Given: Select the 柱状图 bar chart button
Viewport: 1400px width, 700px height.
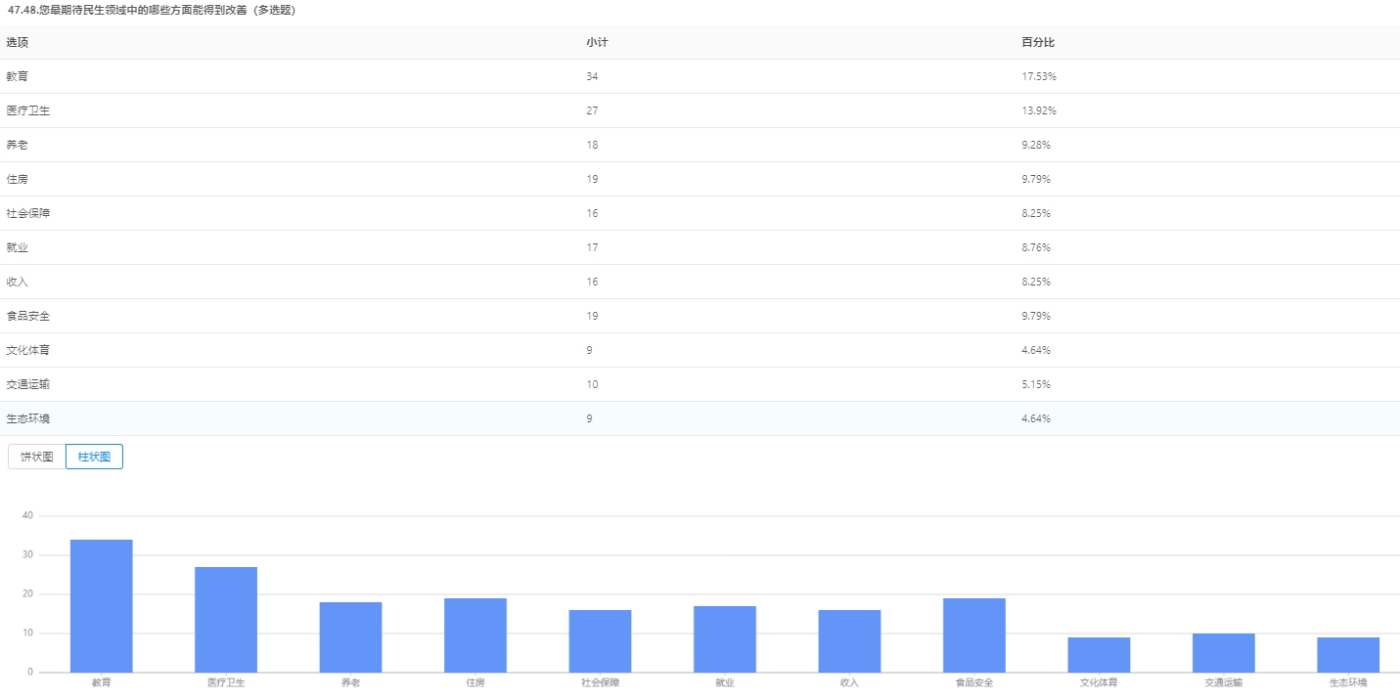Looking at the screenshot, I should (x=94, y=457).
